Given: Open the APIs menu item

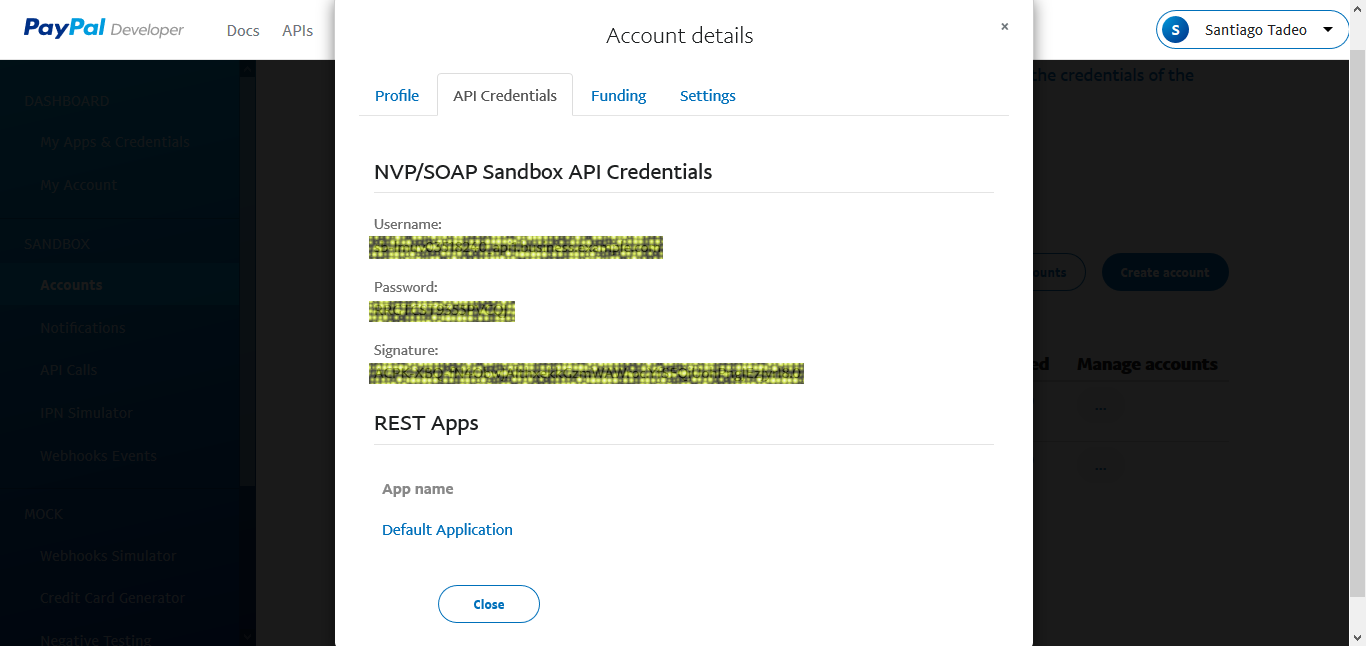Looking at the screenshot, I should (297, 31).
